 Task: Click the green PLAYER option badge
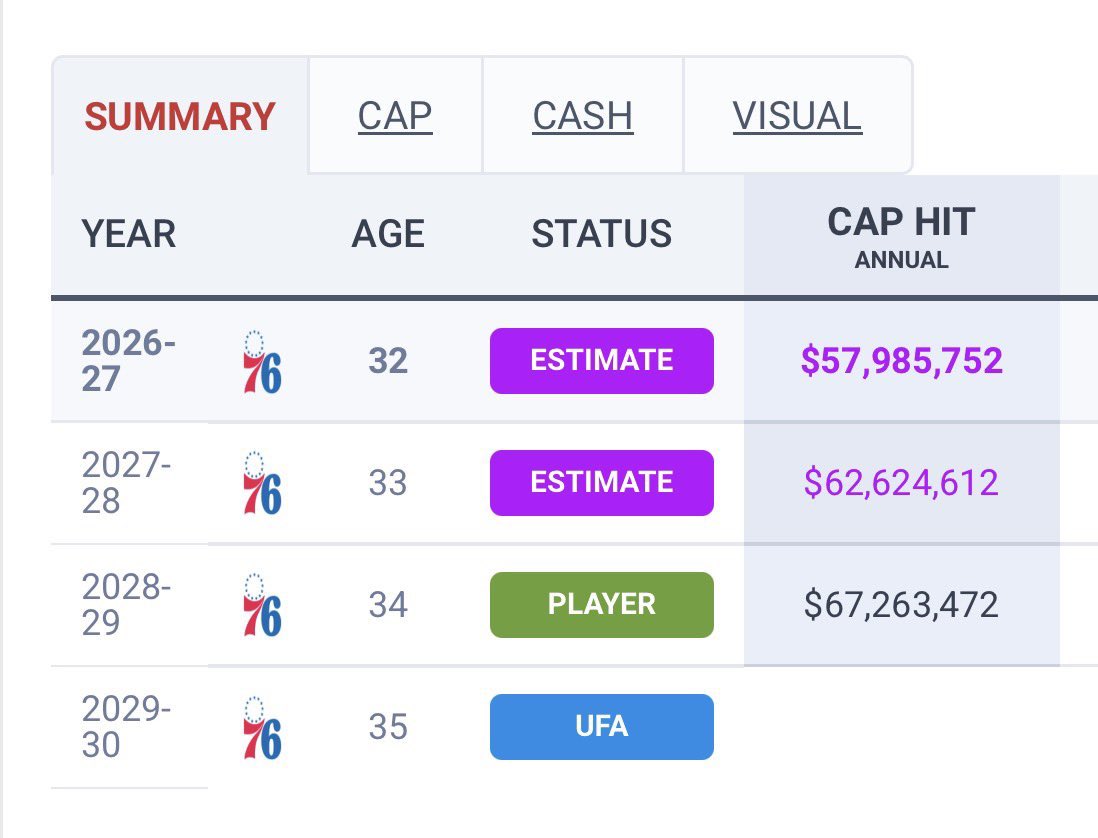(x=602, y=604)
